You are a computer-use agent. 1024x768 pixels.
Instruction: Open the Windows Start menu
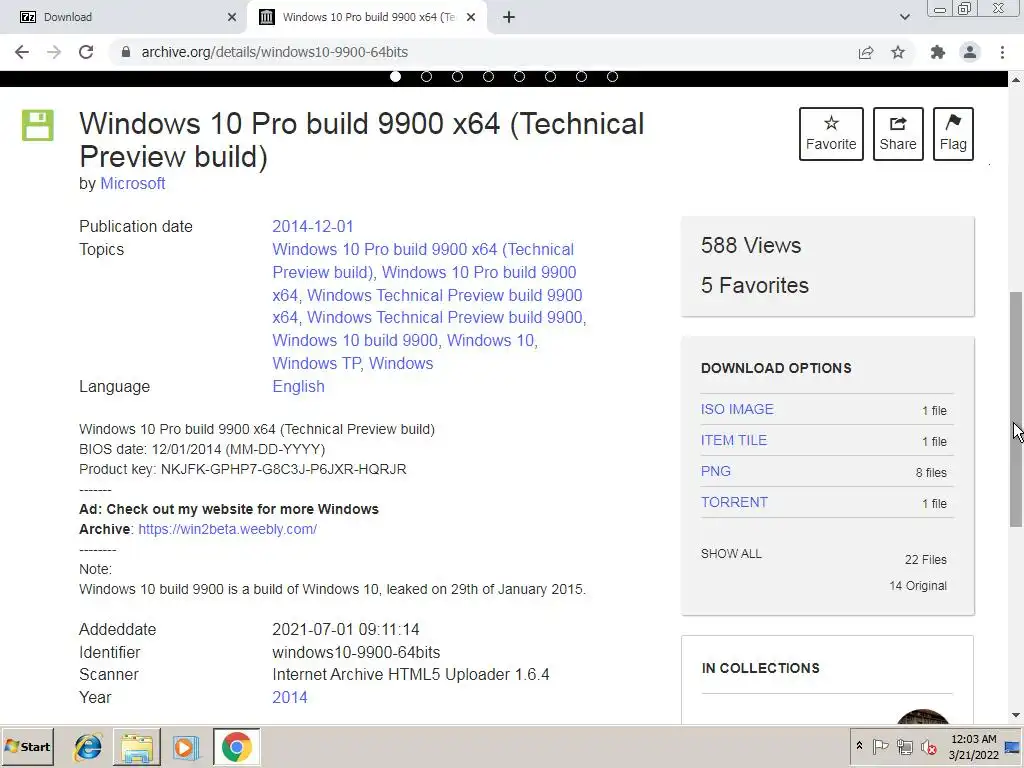pos(27,746)
